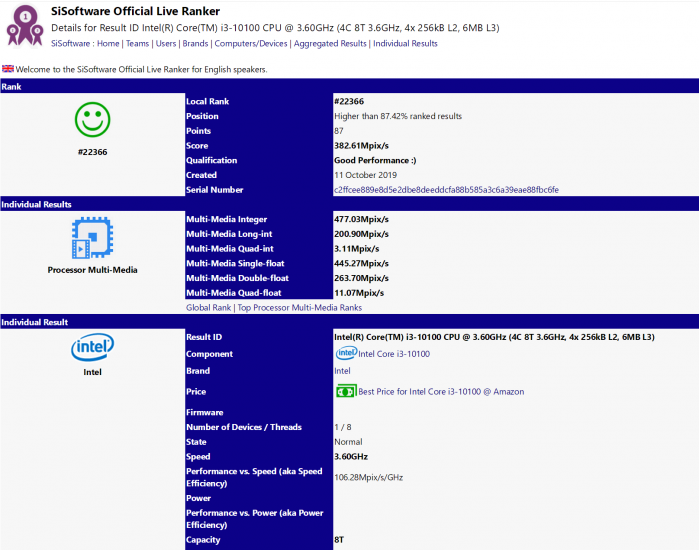View the Individual Results page

point(405,44)
